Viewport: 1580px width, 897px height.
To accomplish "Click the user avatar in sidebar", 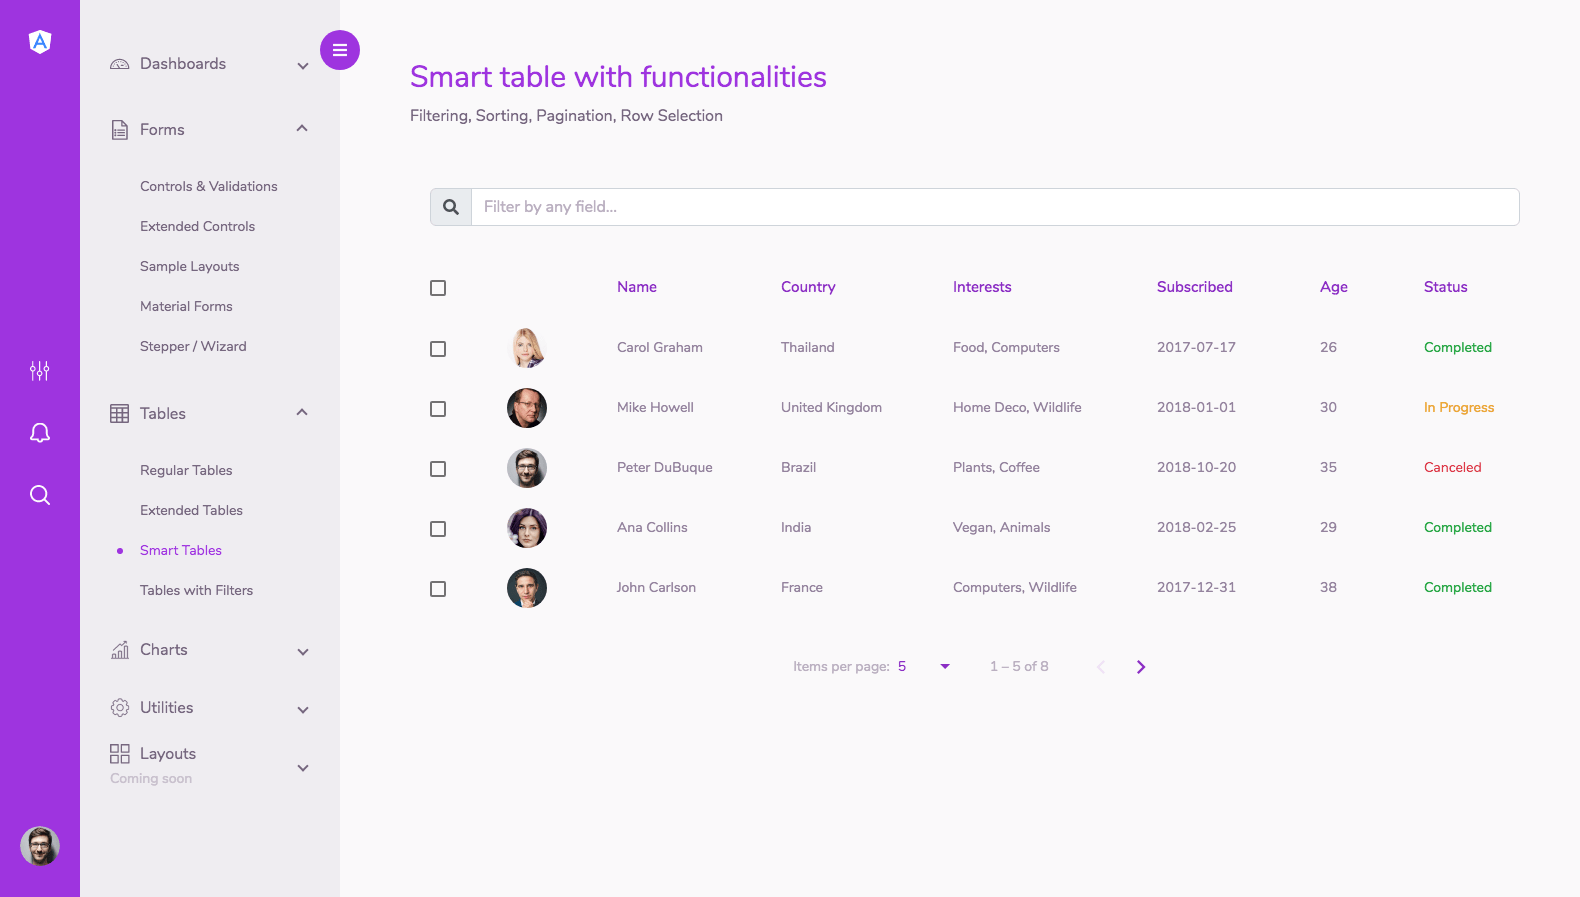I will click(x=40, y=846).
